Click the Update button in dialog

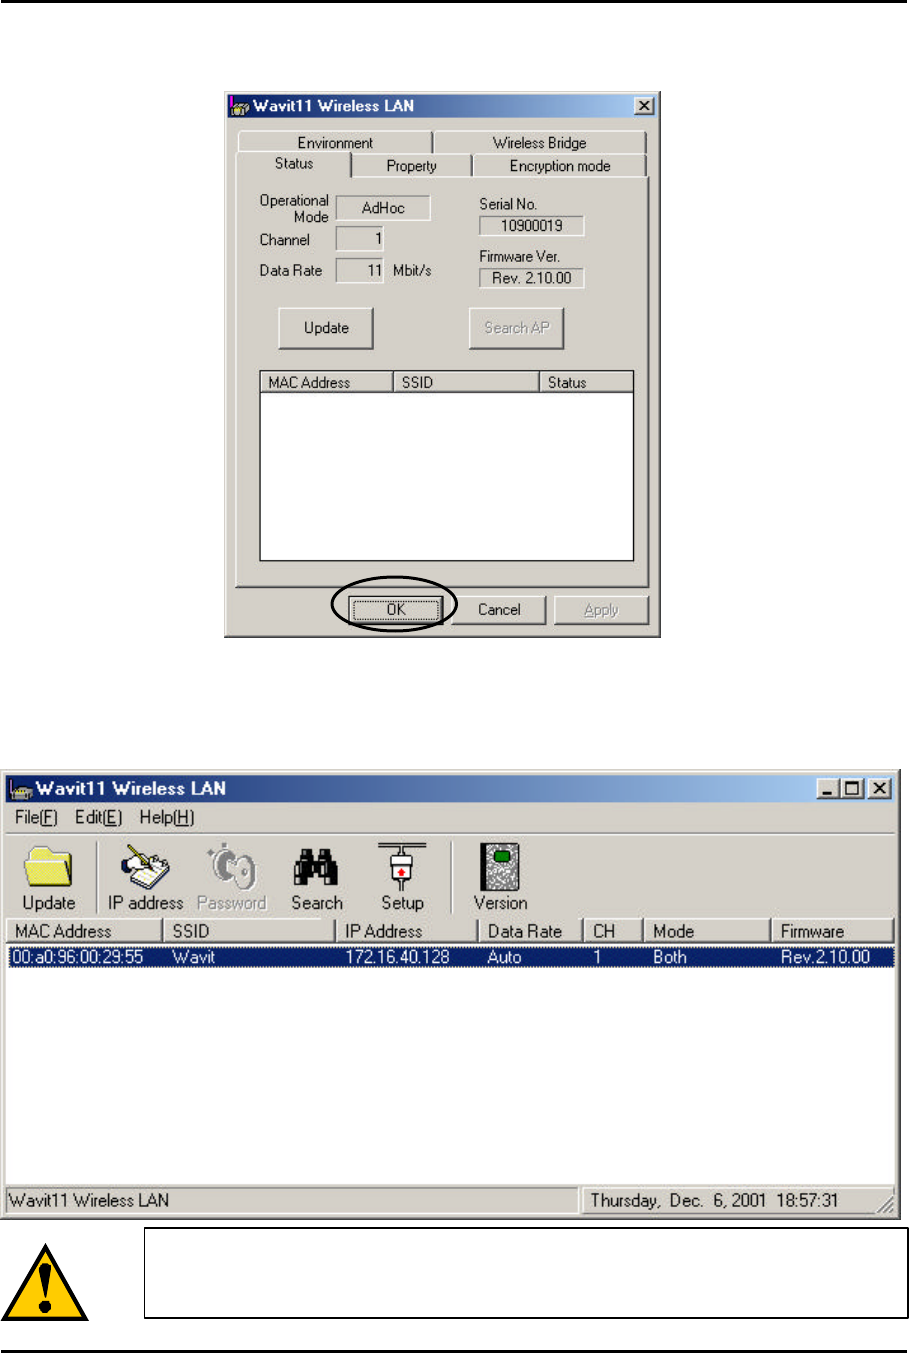(326, 328)
